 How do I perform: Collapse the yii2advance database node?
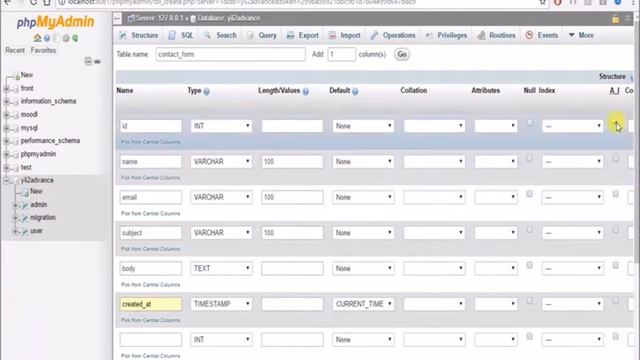tap(6, 180)
